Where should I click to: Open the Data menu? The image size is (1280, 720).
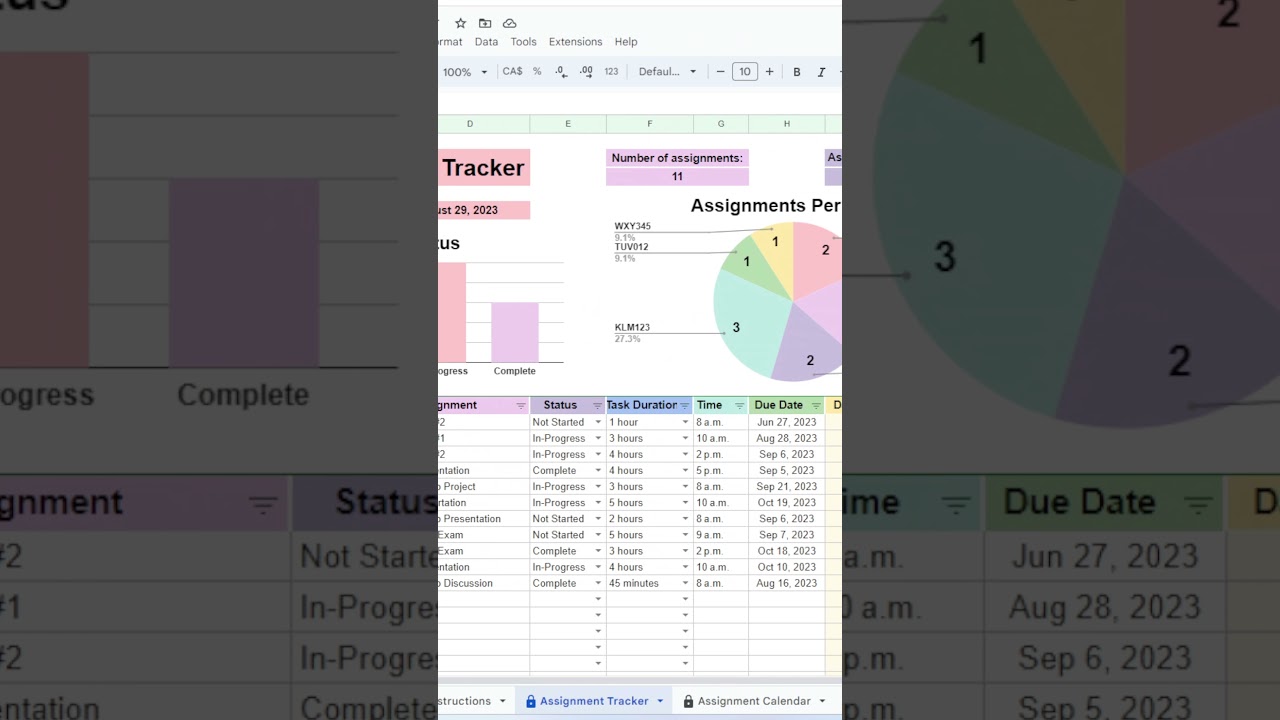486,42
